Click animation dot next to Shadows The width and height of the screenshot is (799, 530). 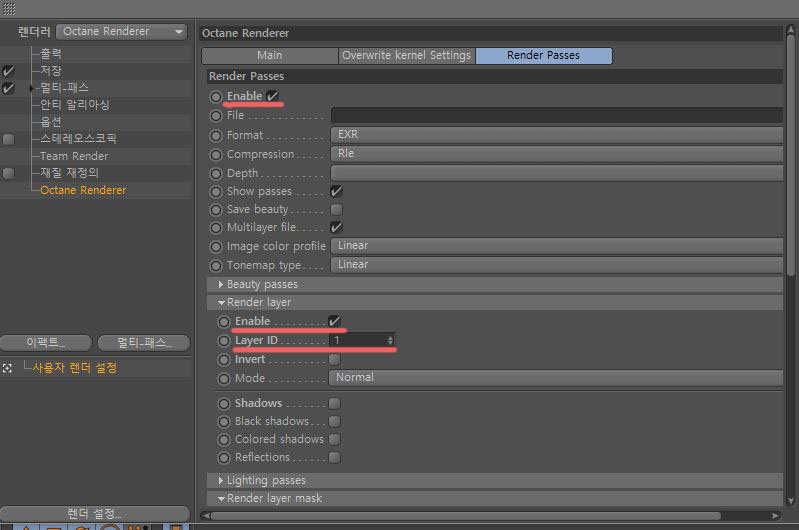[224, 404]
